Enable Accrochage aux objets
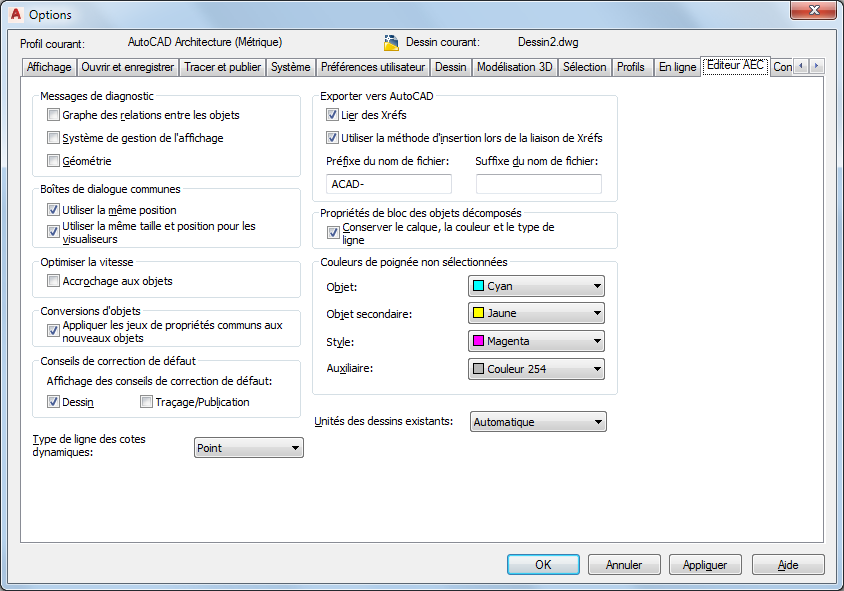The width and height of the screenshot is (844, 591). tap(53, 280)
